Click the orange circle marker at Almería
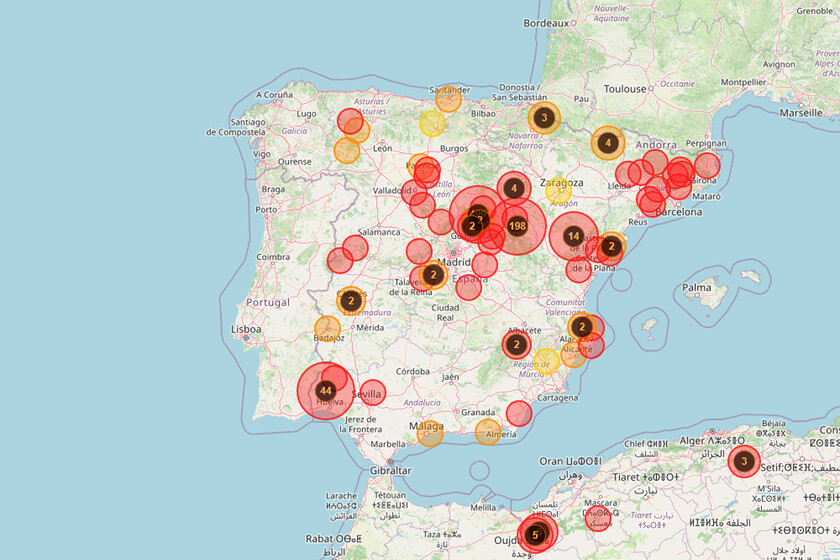This screenshot has width=840, height=560. point(488,432)
